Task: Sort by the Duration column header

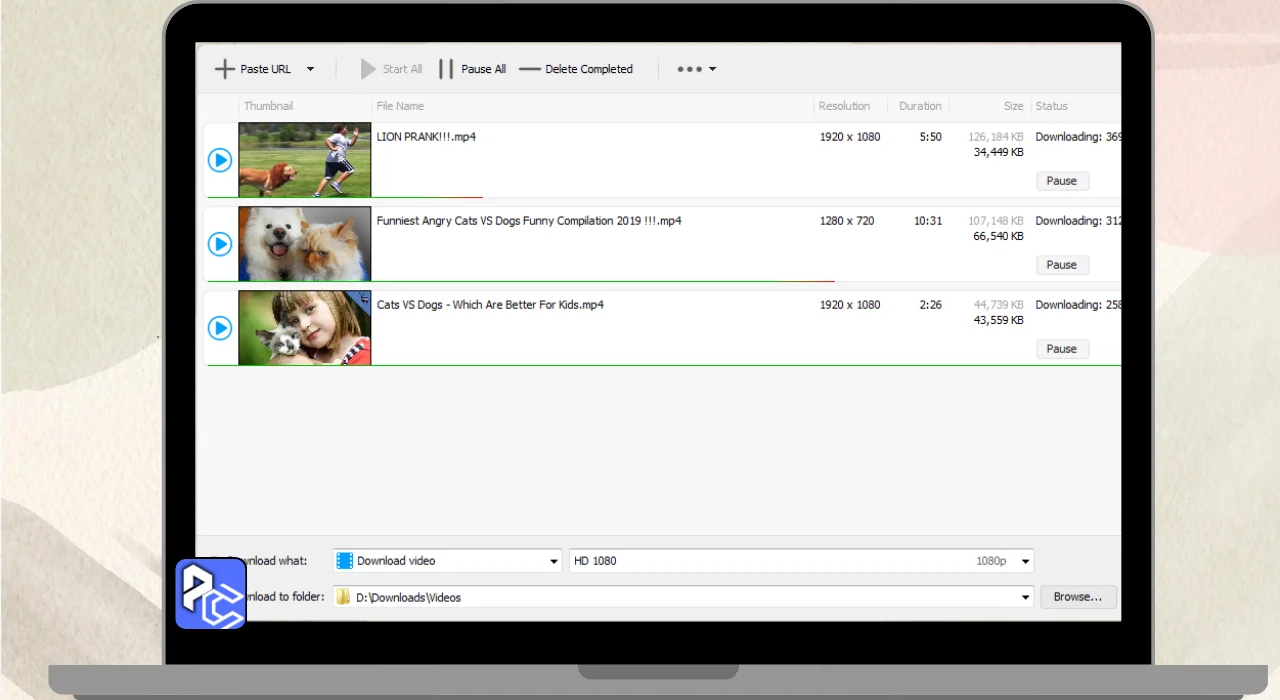Action: (x=919, y=106)
